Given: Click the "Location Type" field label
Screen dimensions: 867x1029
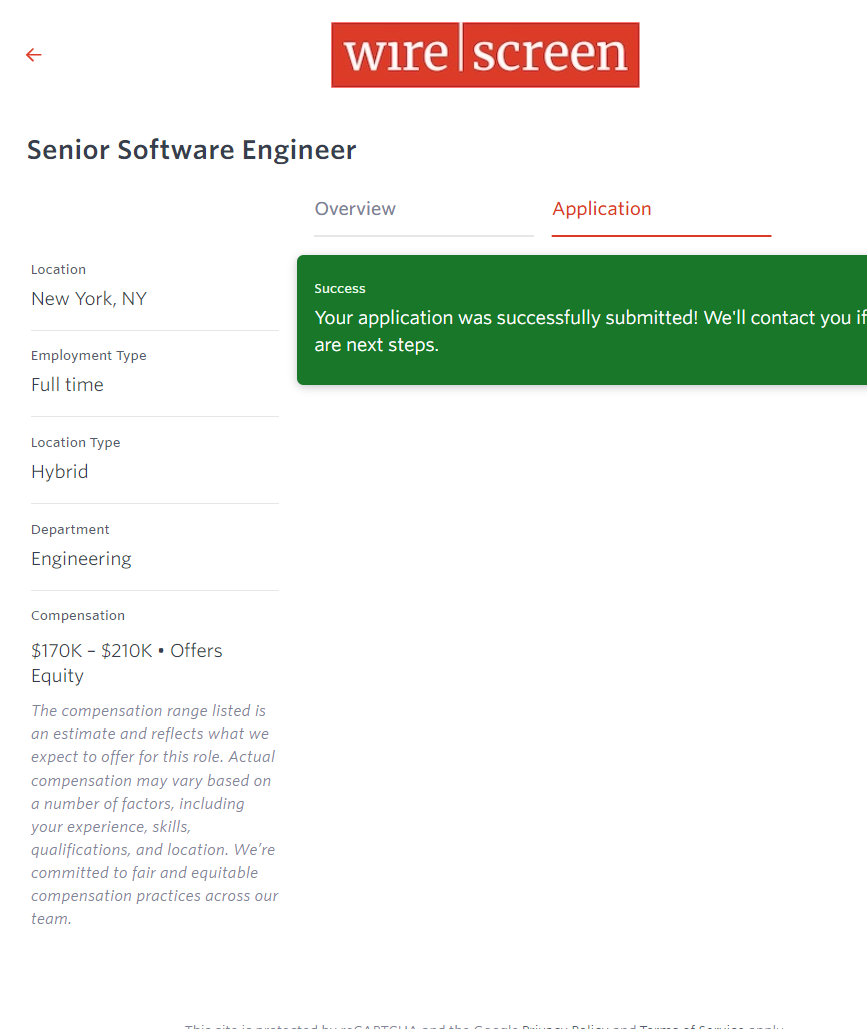Looking at the screenshot, I should click(75, 443).
